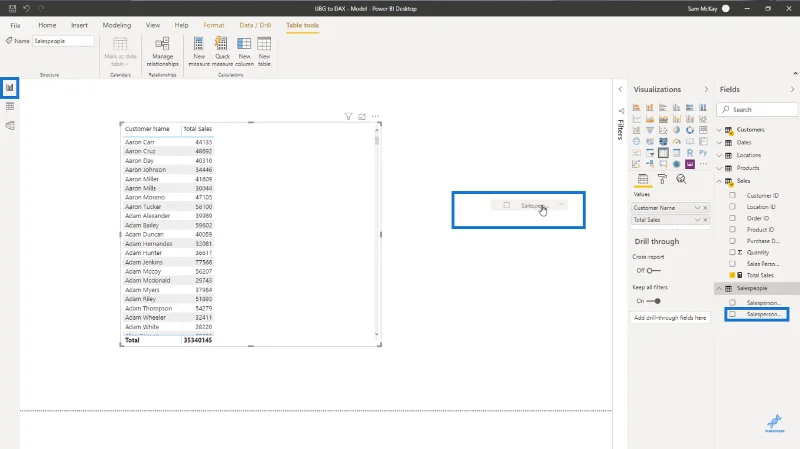Click New measure in ribbon
800x449 pixels.
pos(199,52)
